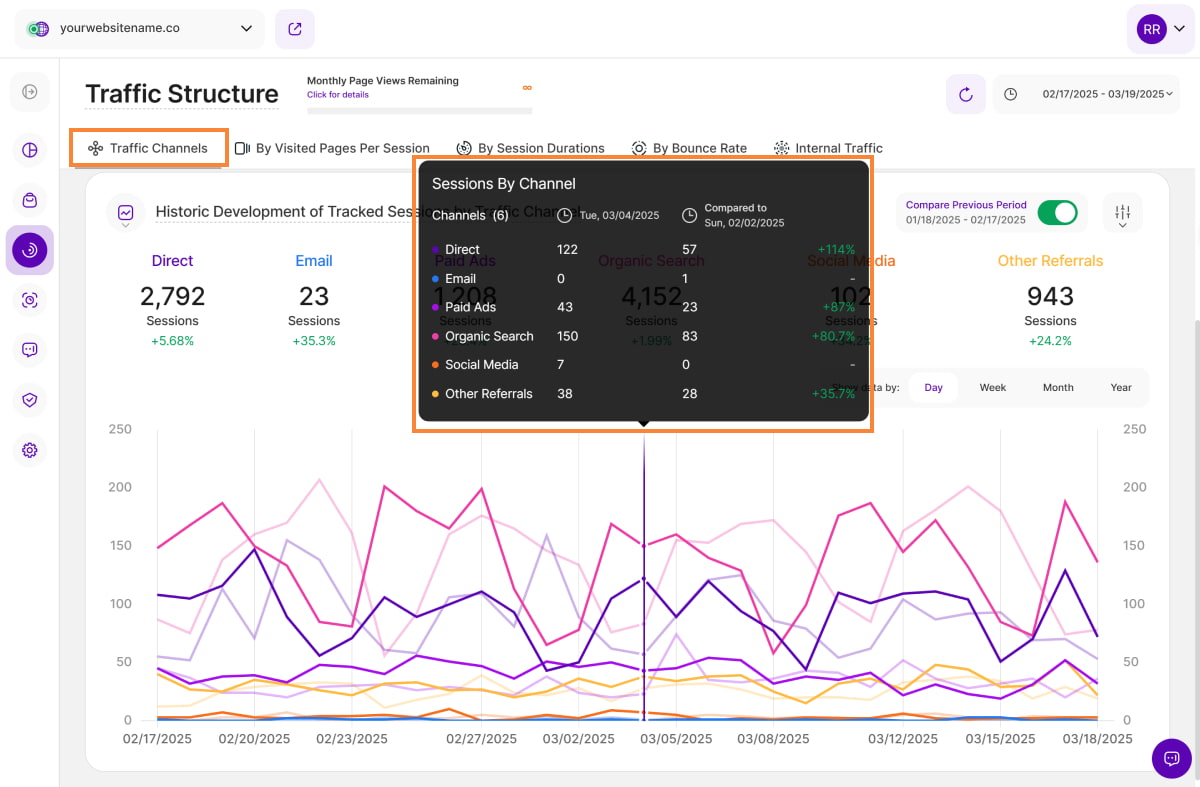1200x787 pixels.
Task: Click the 'Click for details' link
Action: click(x=337, y=95)
